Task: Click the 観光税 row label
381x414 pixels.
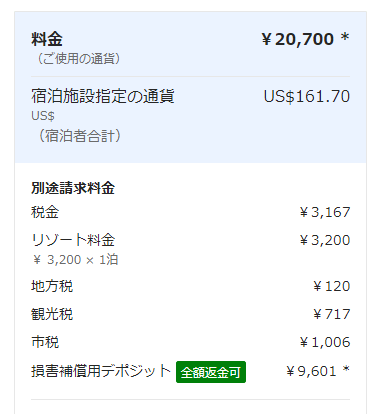Action: tap(52, 314)
